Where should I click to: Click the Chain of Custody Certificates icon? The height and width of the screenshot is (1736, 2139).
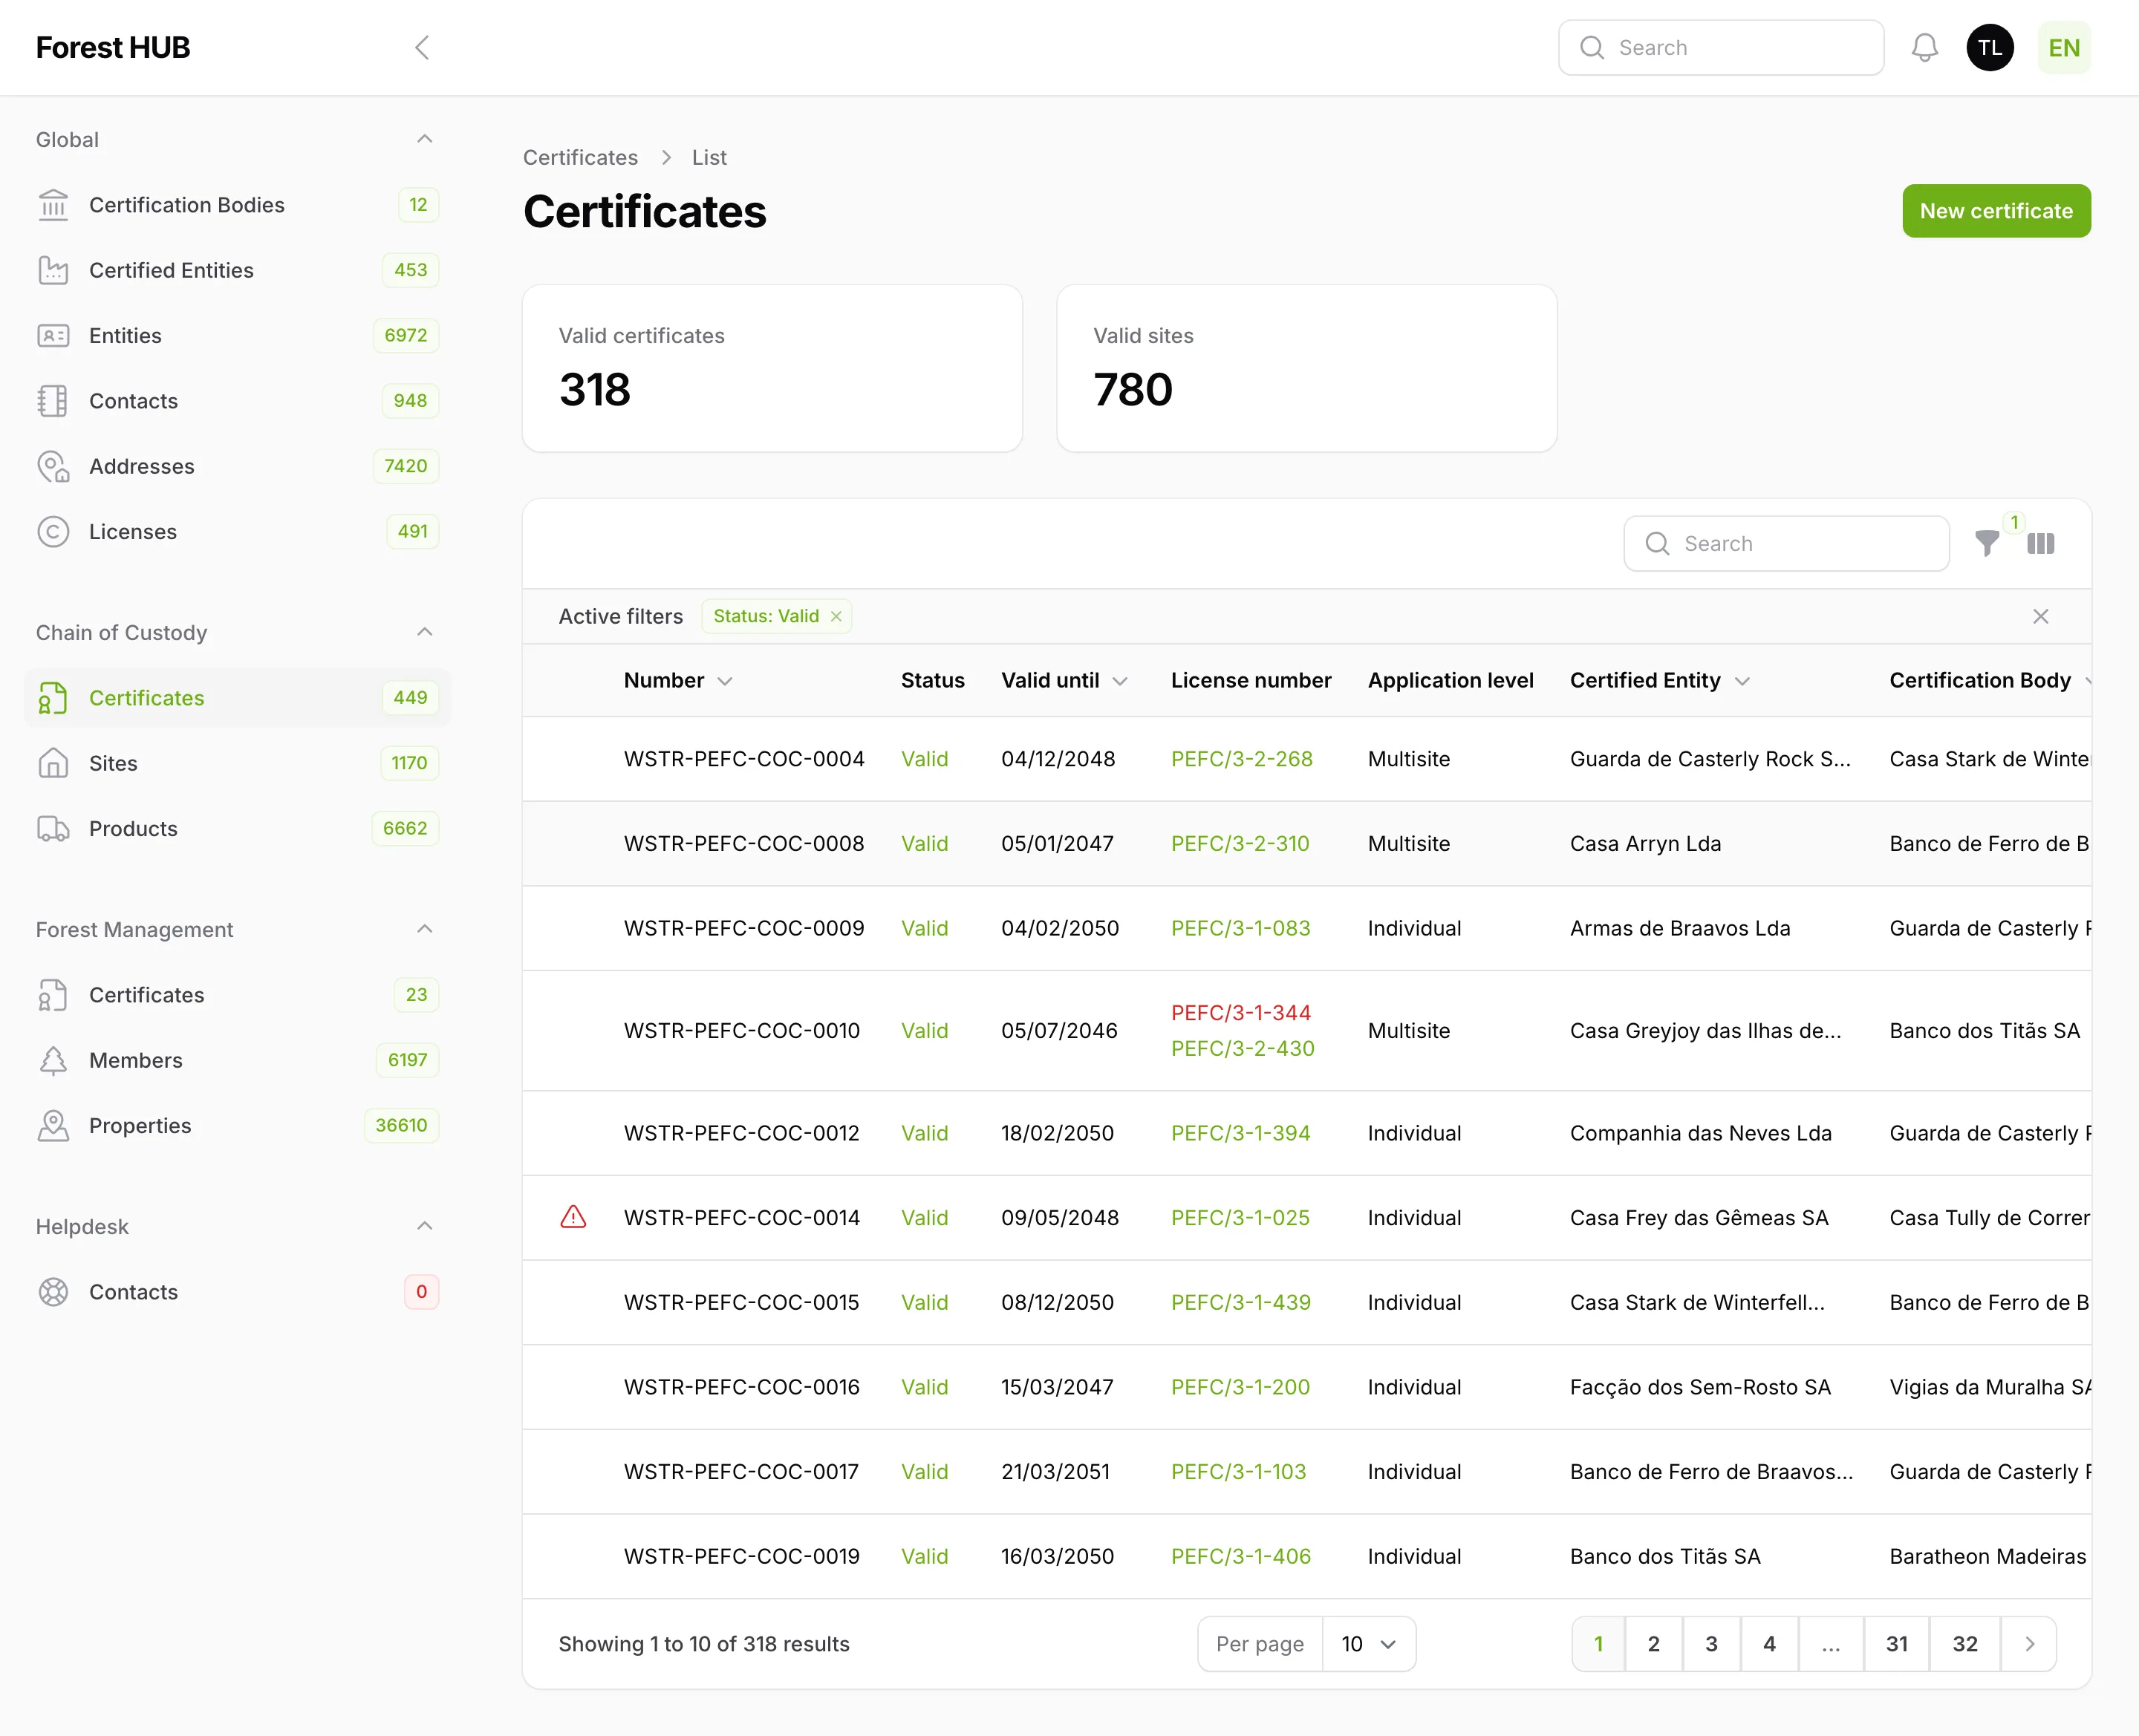53,698
